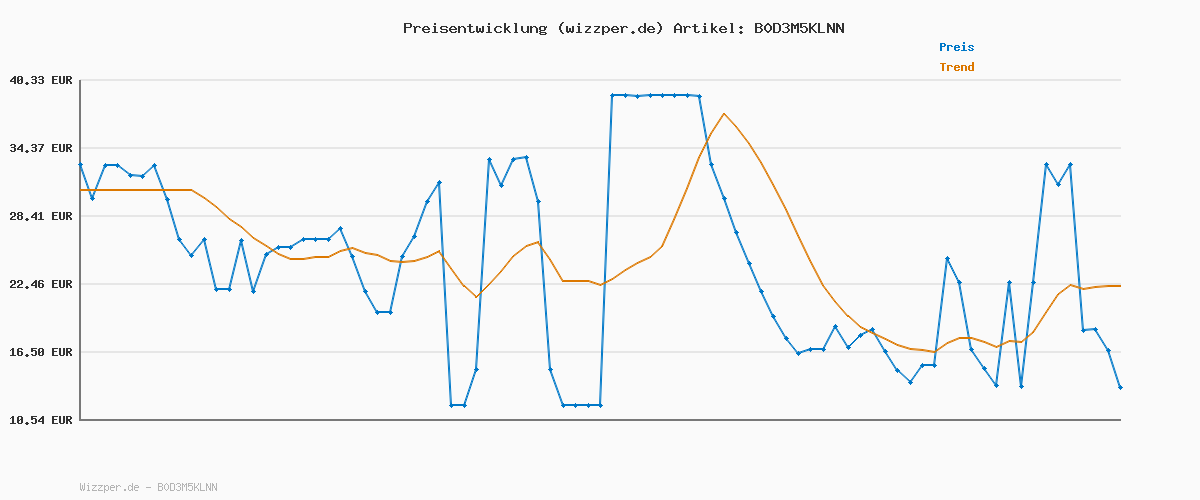Click the 28.41 EUR axis label
Screen dimensions: 1200x500
(x=40, y=216)
